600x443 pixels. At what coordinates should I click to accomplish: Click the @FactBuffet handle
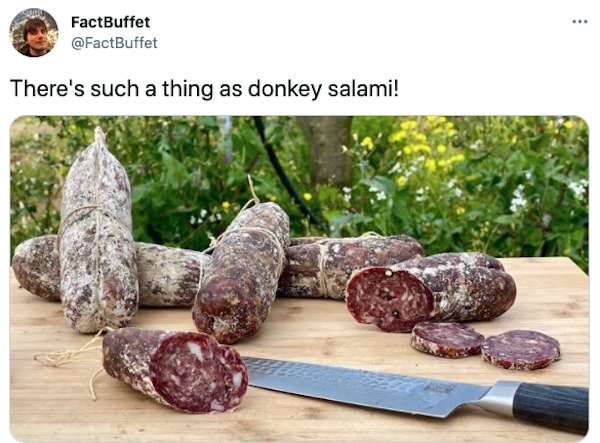tap(114, 42)
